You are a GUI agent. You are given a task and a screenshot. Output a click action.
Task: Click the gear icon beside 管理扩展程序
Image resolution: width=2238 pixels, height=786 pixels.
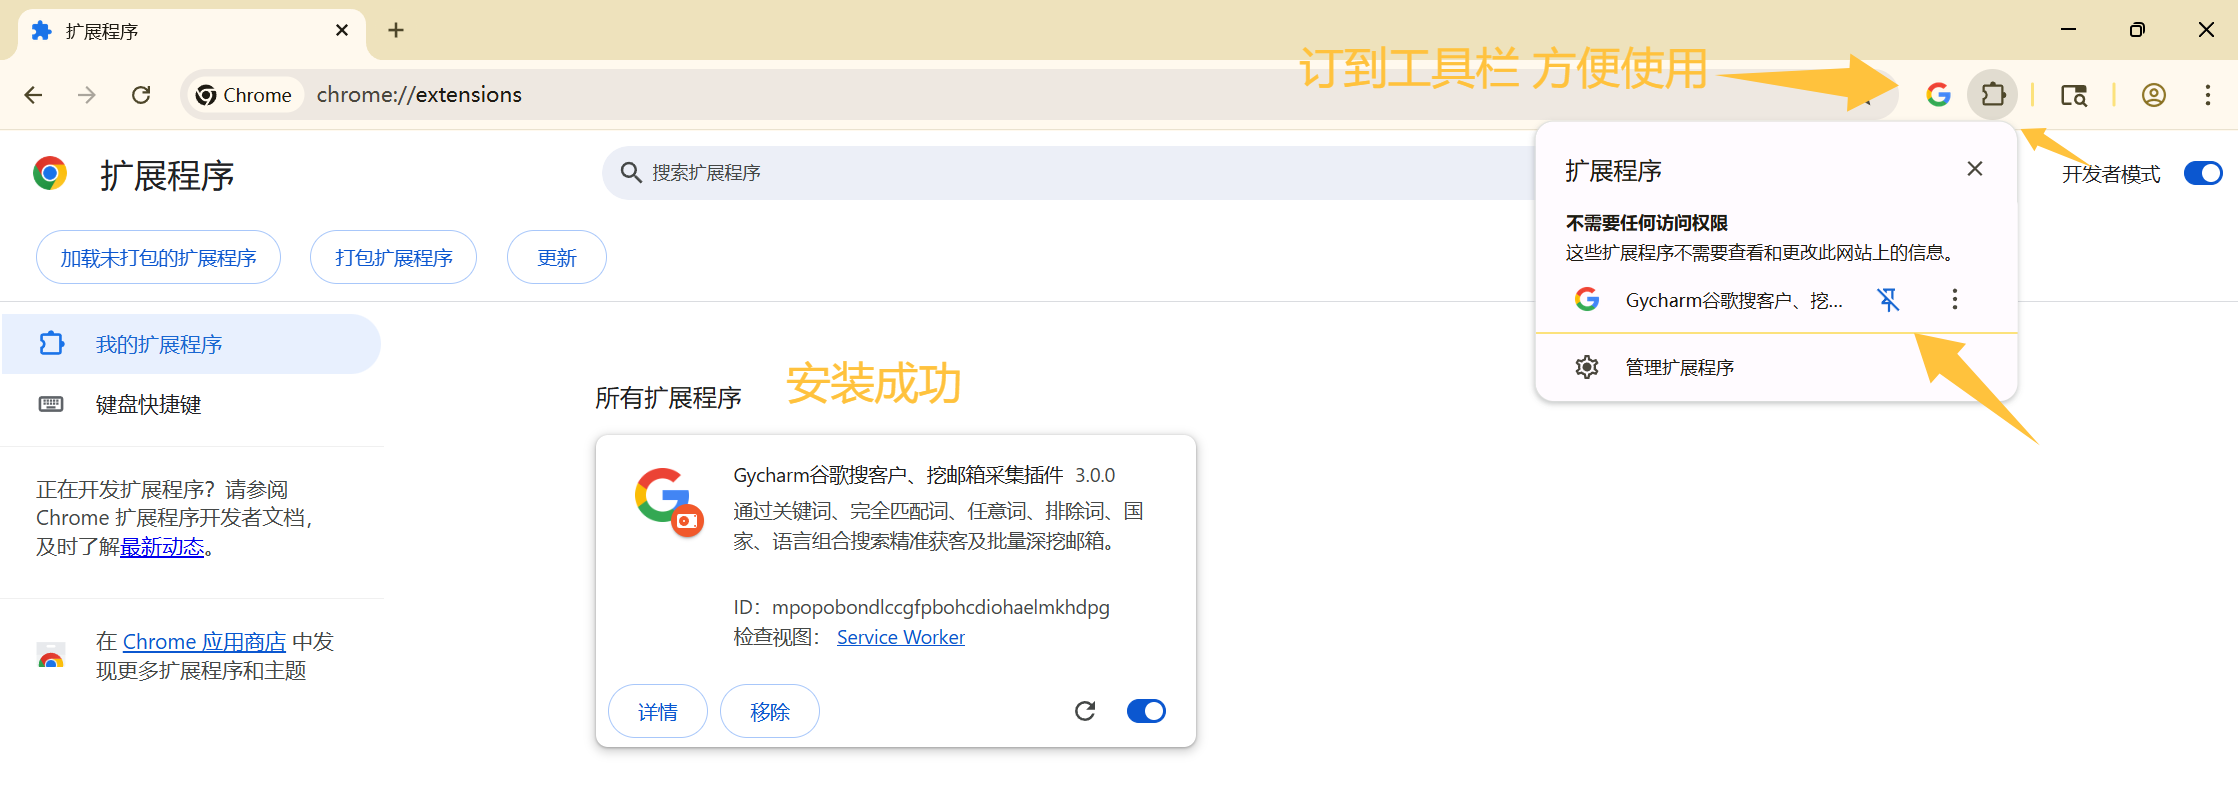pyautogui.click(x=1587, y=367)
